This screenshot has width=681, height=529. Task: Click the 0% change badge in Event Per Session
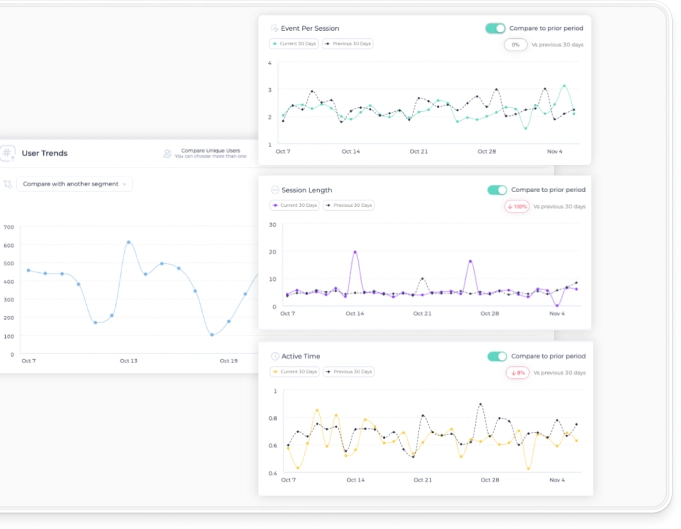[x=516, y=44]
